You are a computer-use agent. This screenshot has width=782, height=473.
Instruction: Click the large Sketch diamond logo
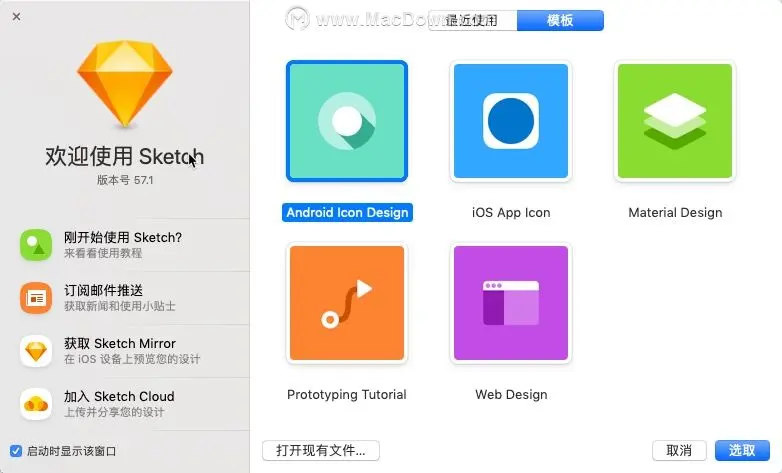[x=125, y=83]
